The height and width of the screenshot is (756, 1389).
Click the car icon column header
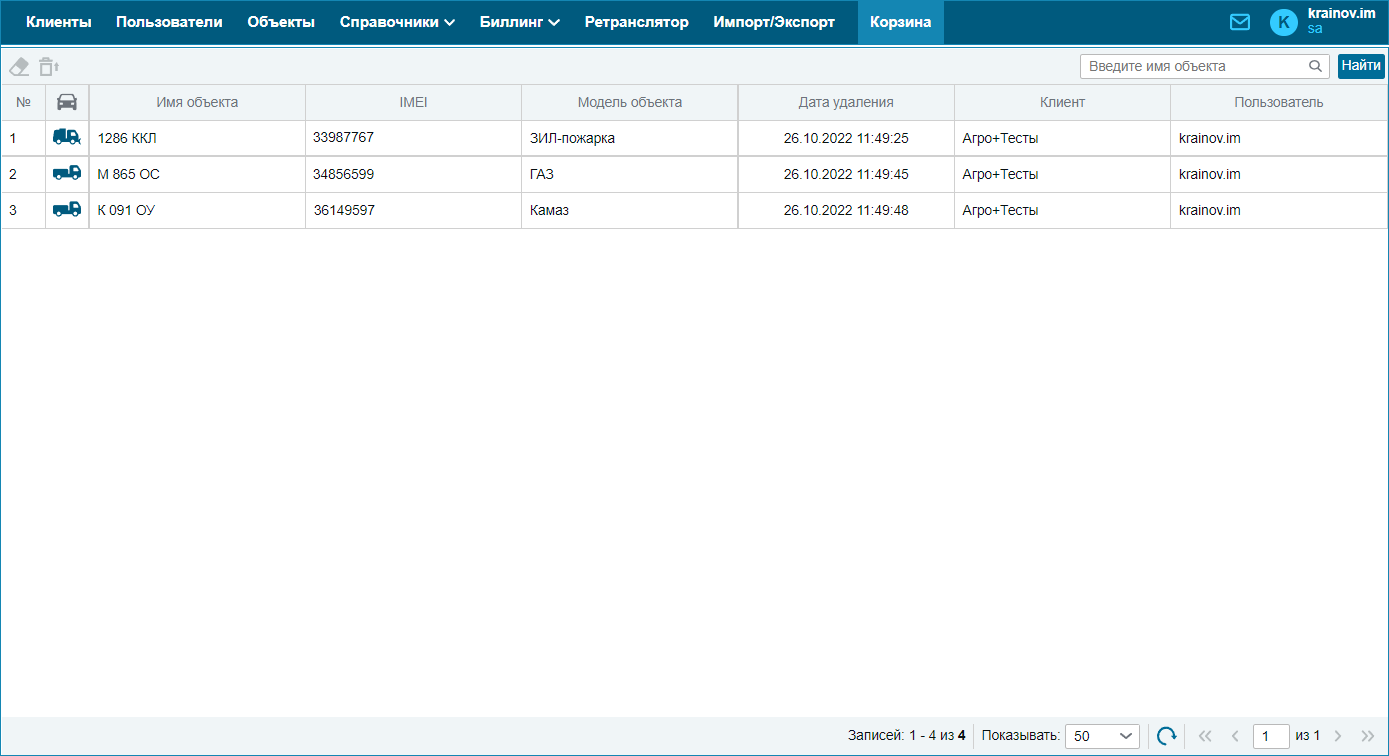67,102
